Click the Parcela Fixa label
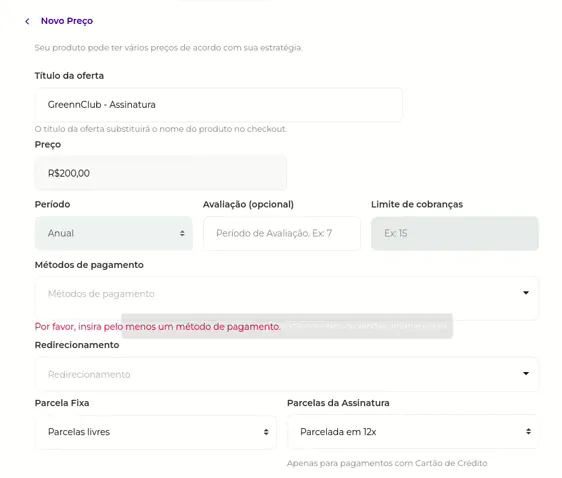The height and width of the screenshot is (478, 562). 62,403
